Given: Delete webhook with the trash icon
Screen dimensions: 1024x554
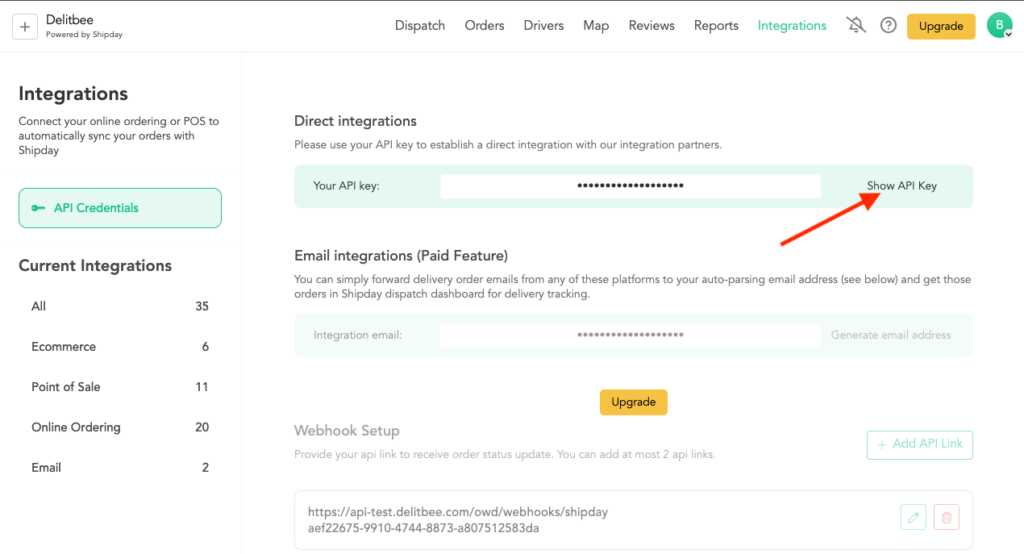Looking at the screenshot, I should point(946,517).
